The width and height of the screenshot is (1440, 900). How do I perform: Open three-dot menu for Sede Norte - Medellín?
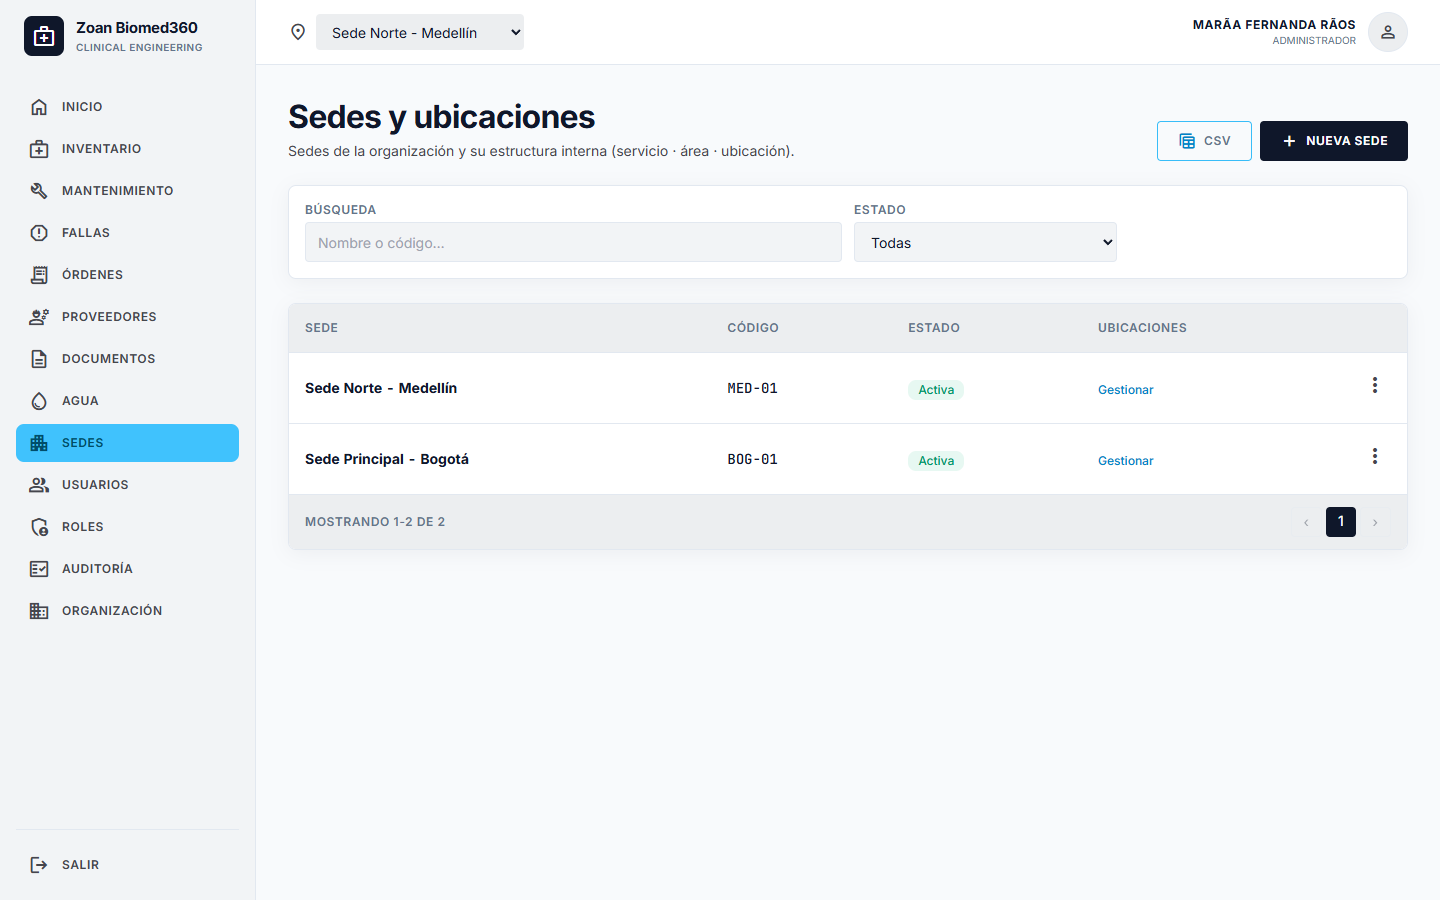point(1375,385)
